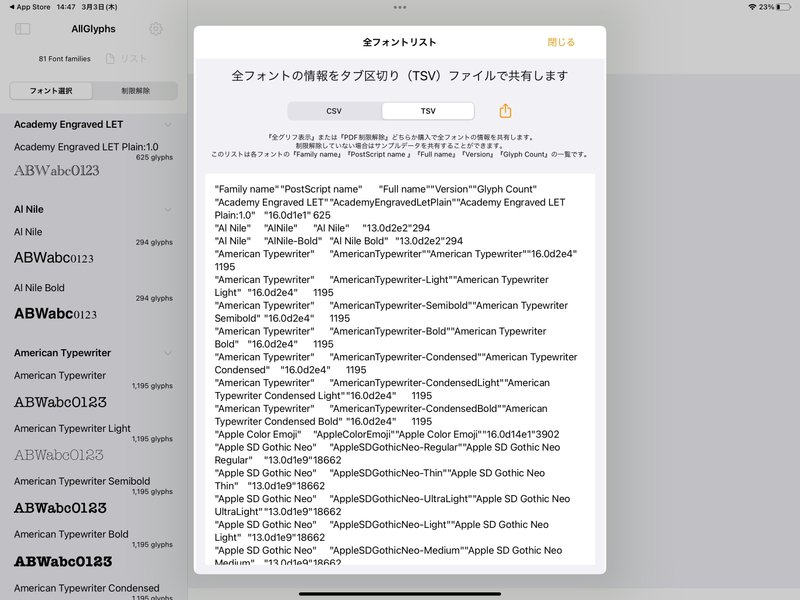This screenshot has height=600, width=800.
Task: Tap the clock showing 14:47
Action: tap(66, 7)
